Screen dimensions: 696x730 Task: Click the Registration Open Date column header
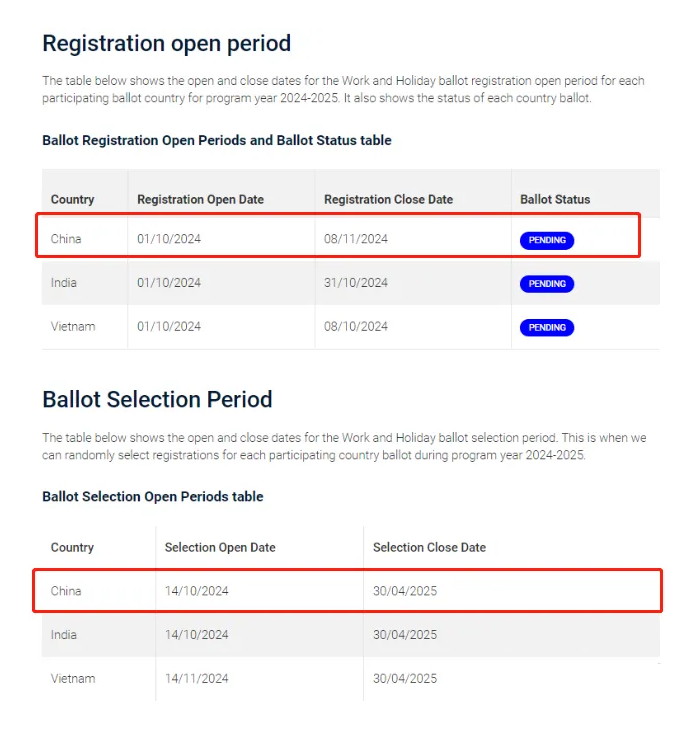(200, 199)
